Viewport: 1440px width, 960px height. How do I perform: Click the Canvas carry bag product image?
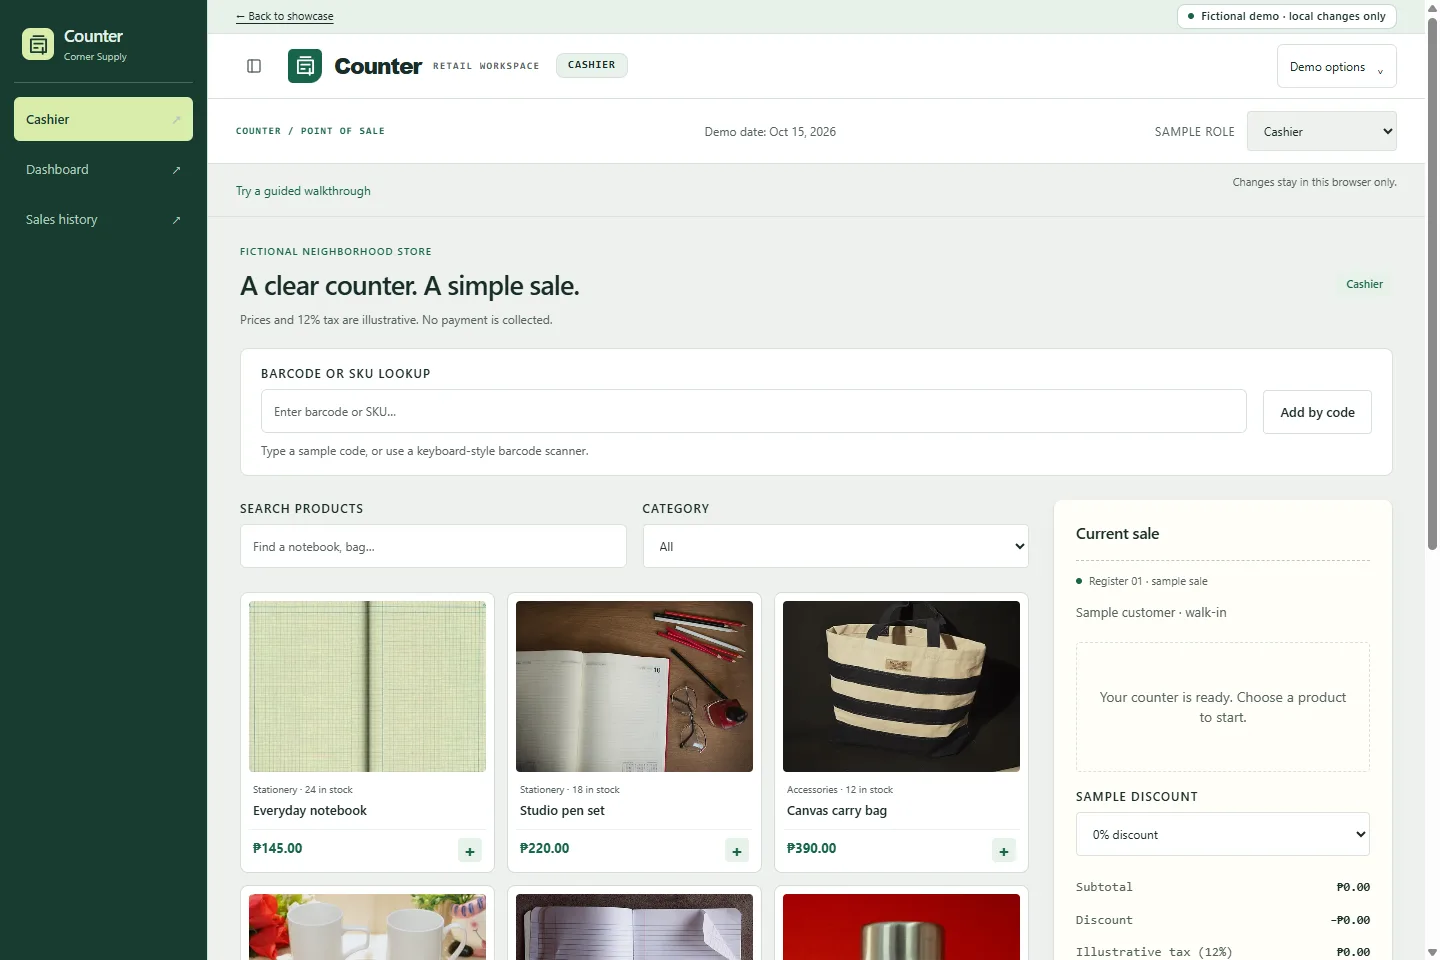click(x=901, y=686)
